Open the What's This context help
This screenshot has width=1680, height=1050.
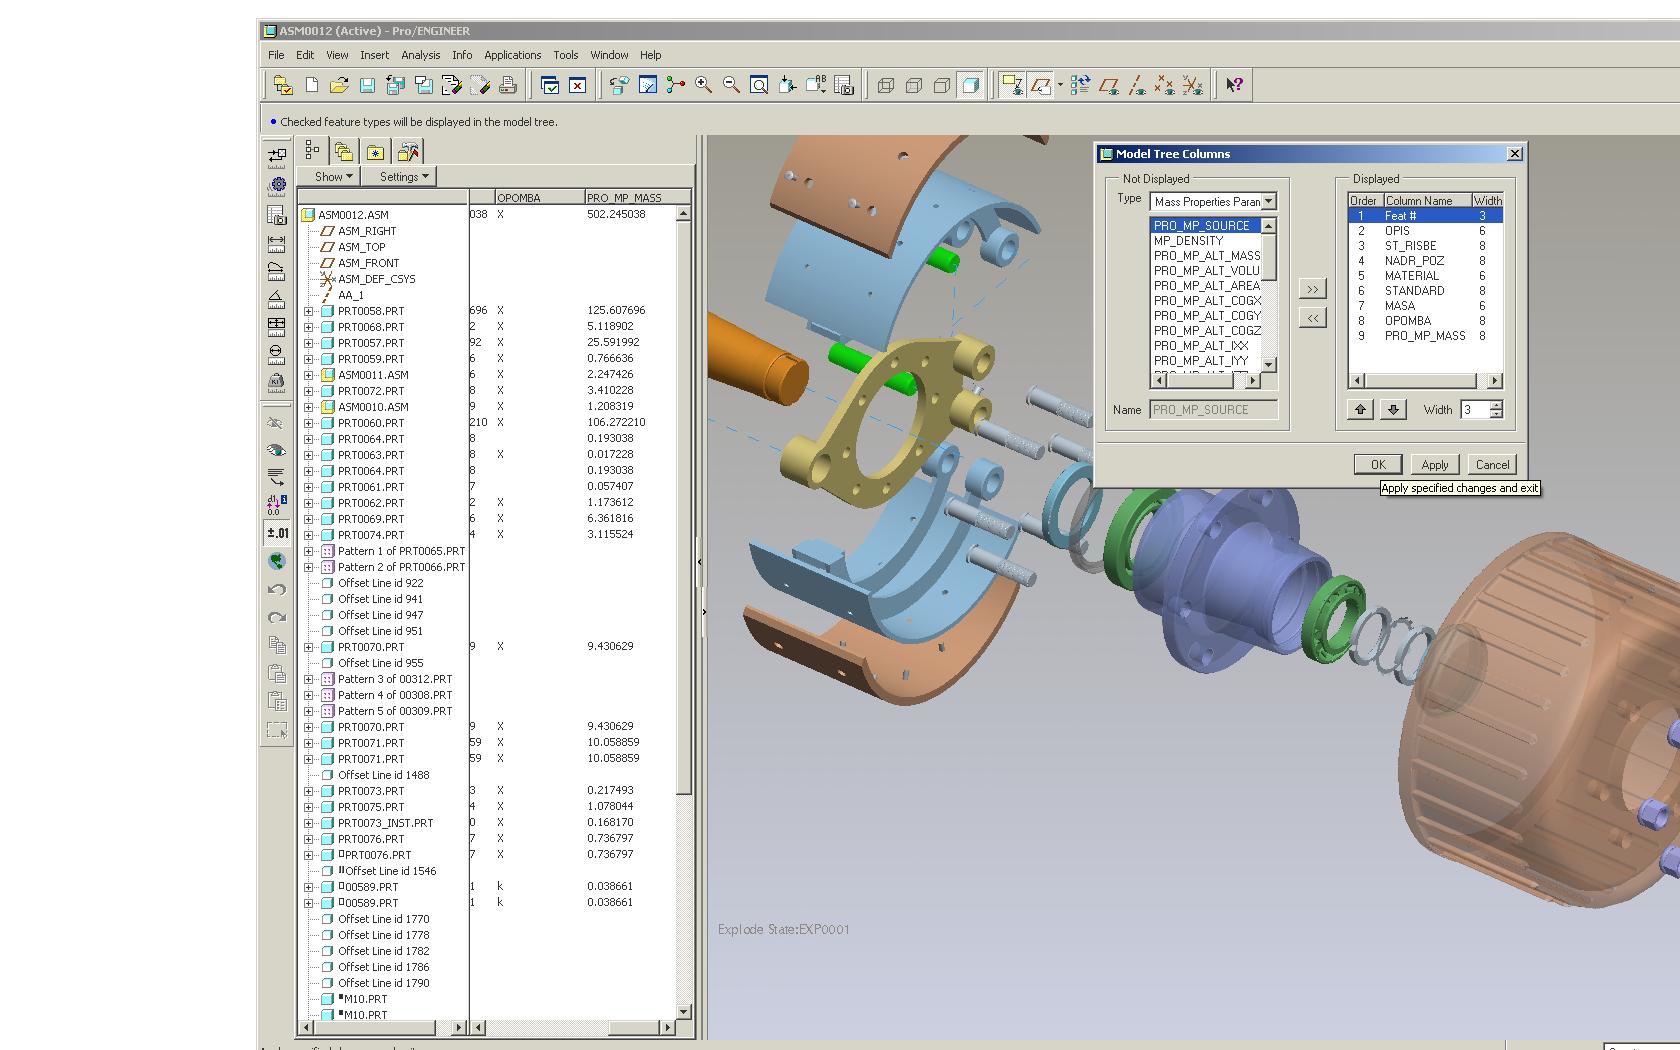click(1235, 85)
